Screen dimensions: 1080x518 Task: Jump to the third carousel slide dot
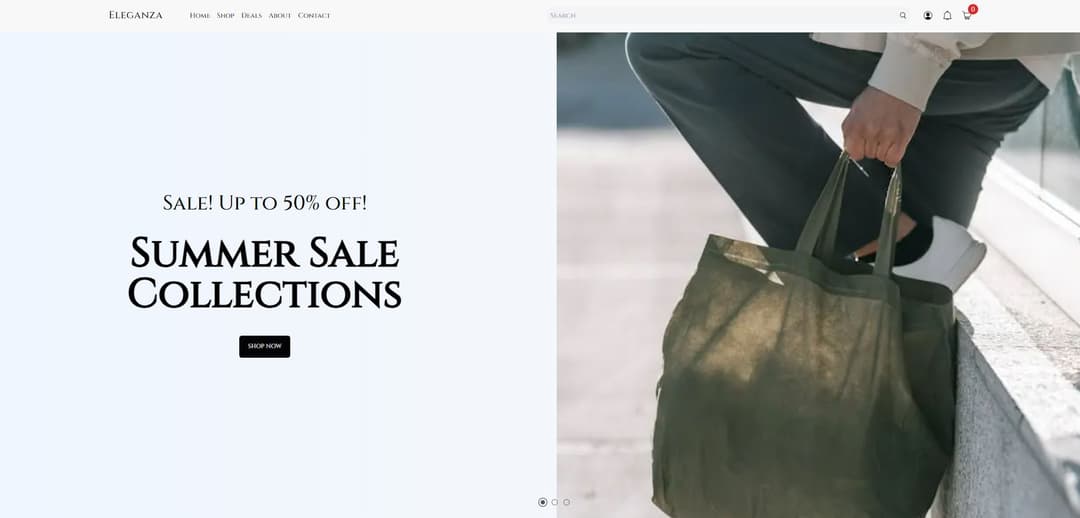pos(566,502)
